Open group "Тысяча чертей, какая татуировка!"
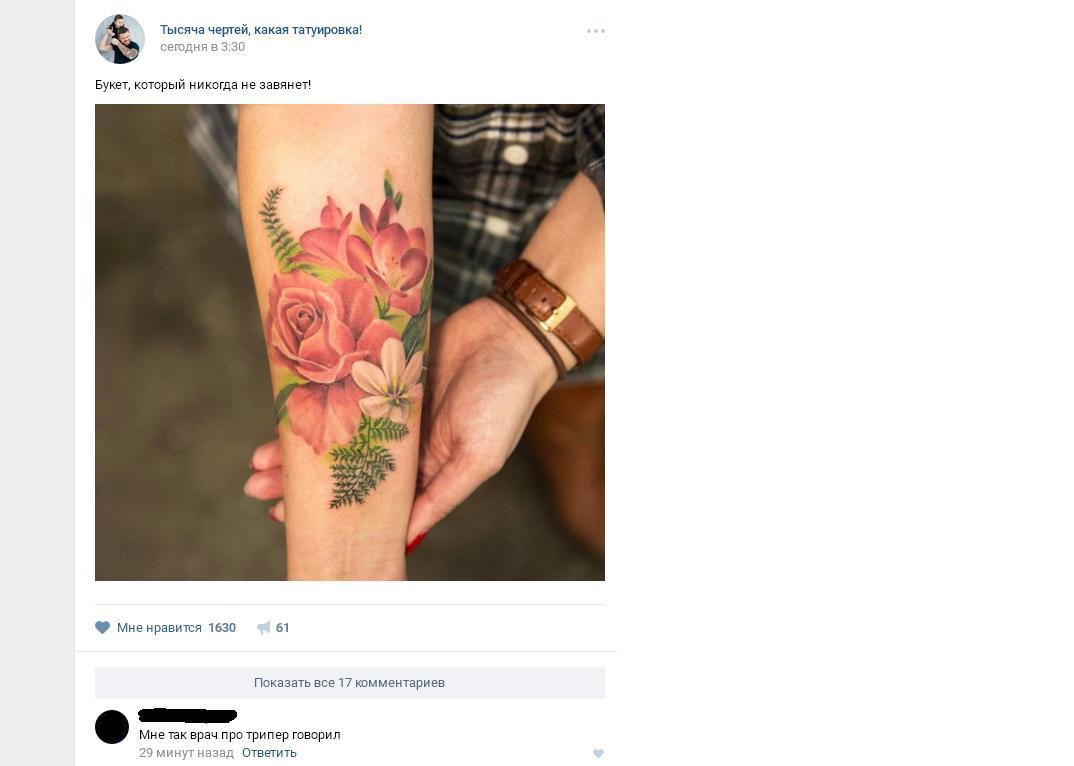This screenshot has width=1074, height=766. click(x=261, y=29)
